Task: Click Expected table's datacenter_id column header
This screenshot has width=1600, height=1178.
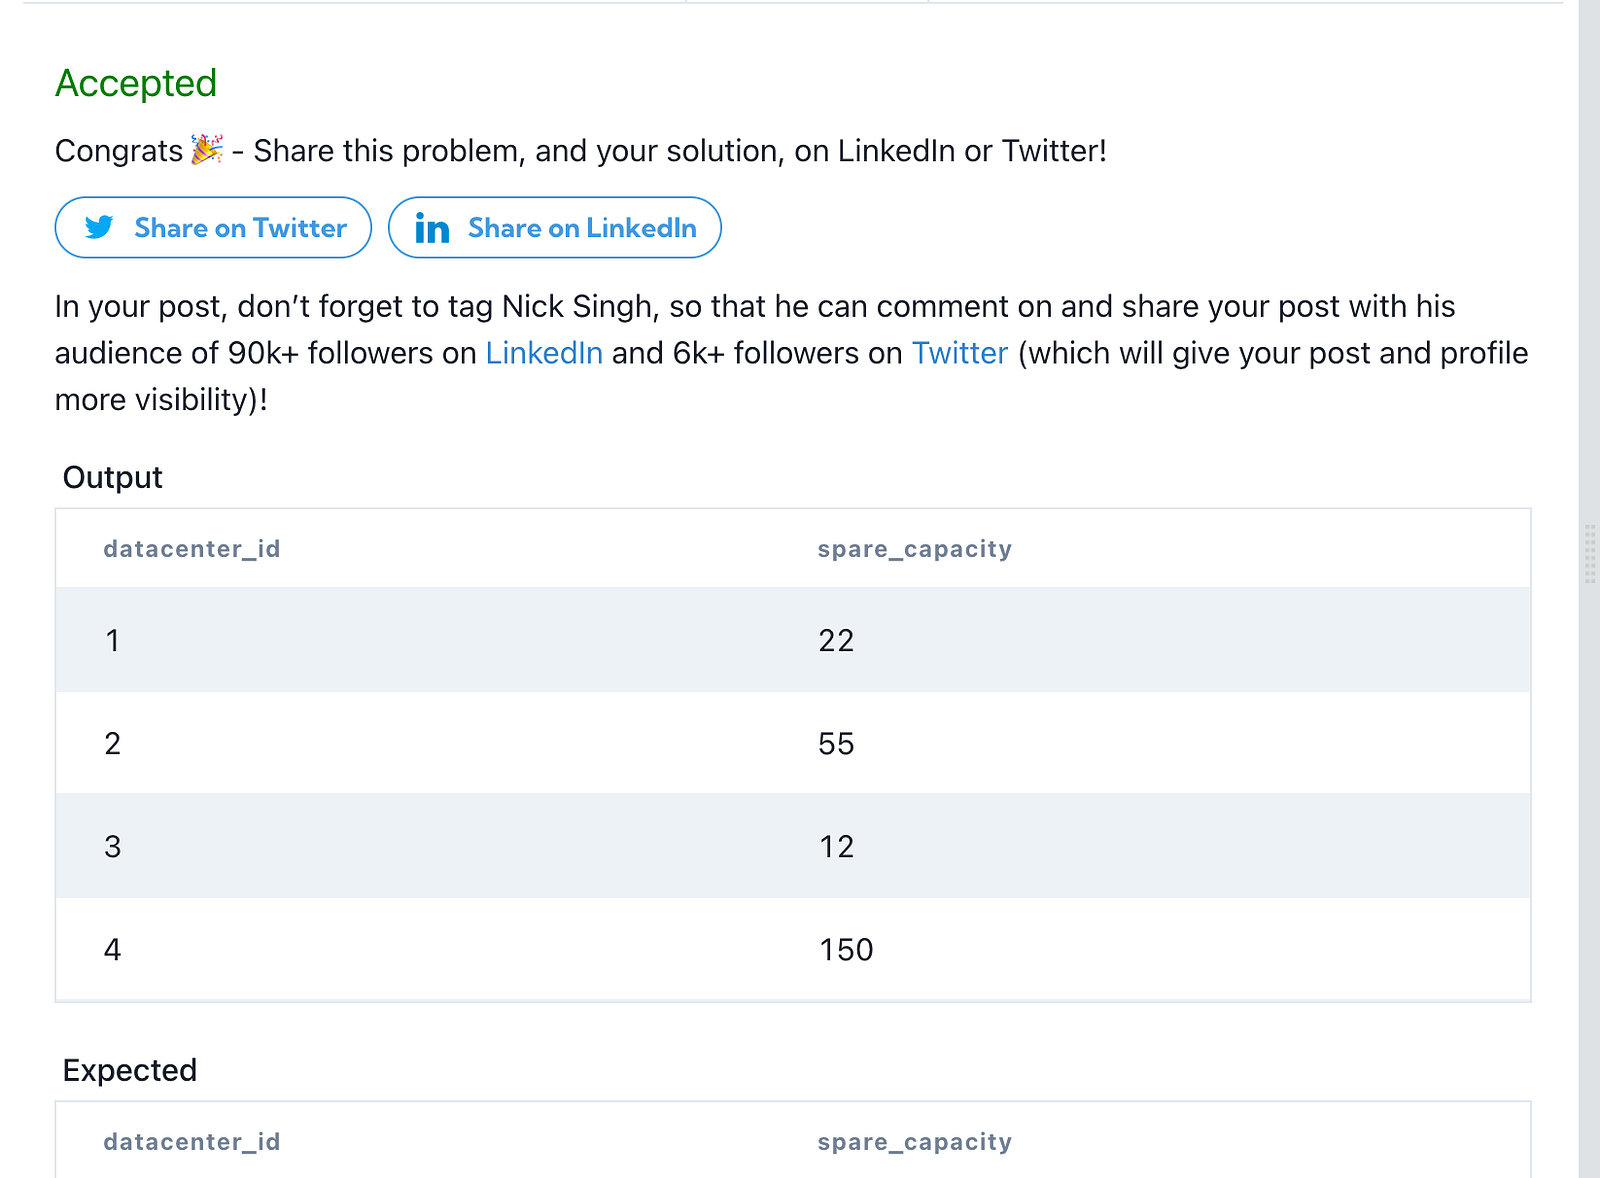Action: 192,1142
